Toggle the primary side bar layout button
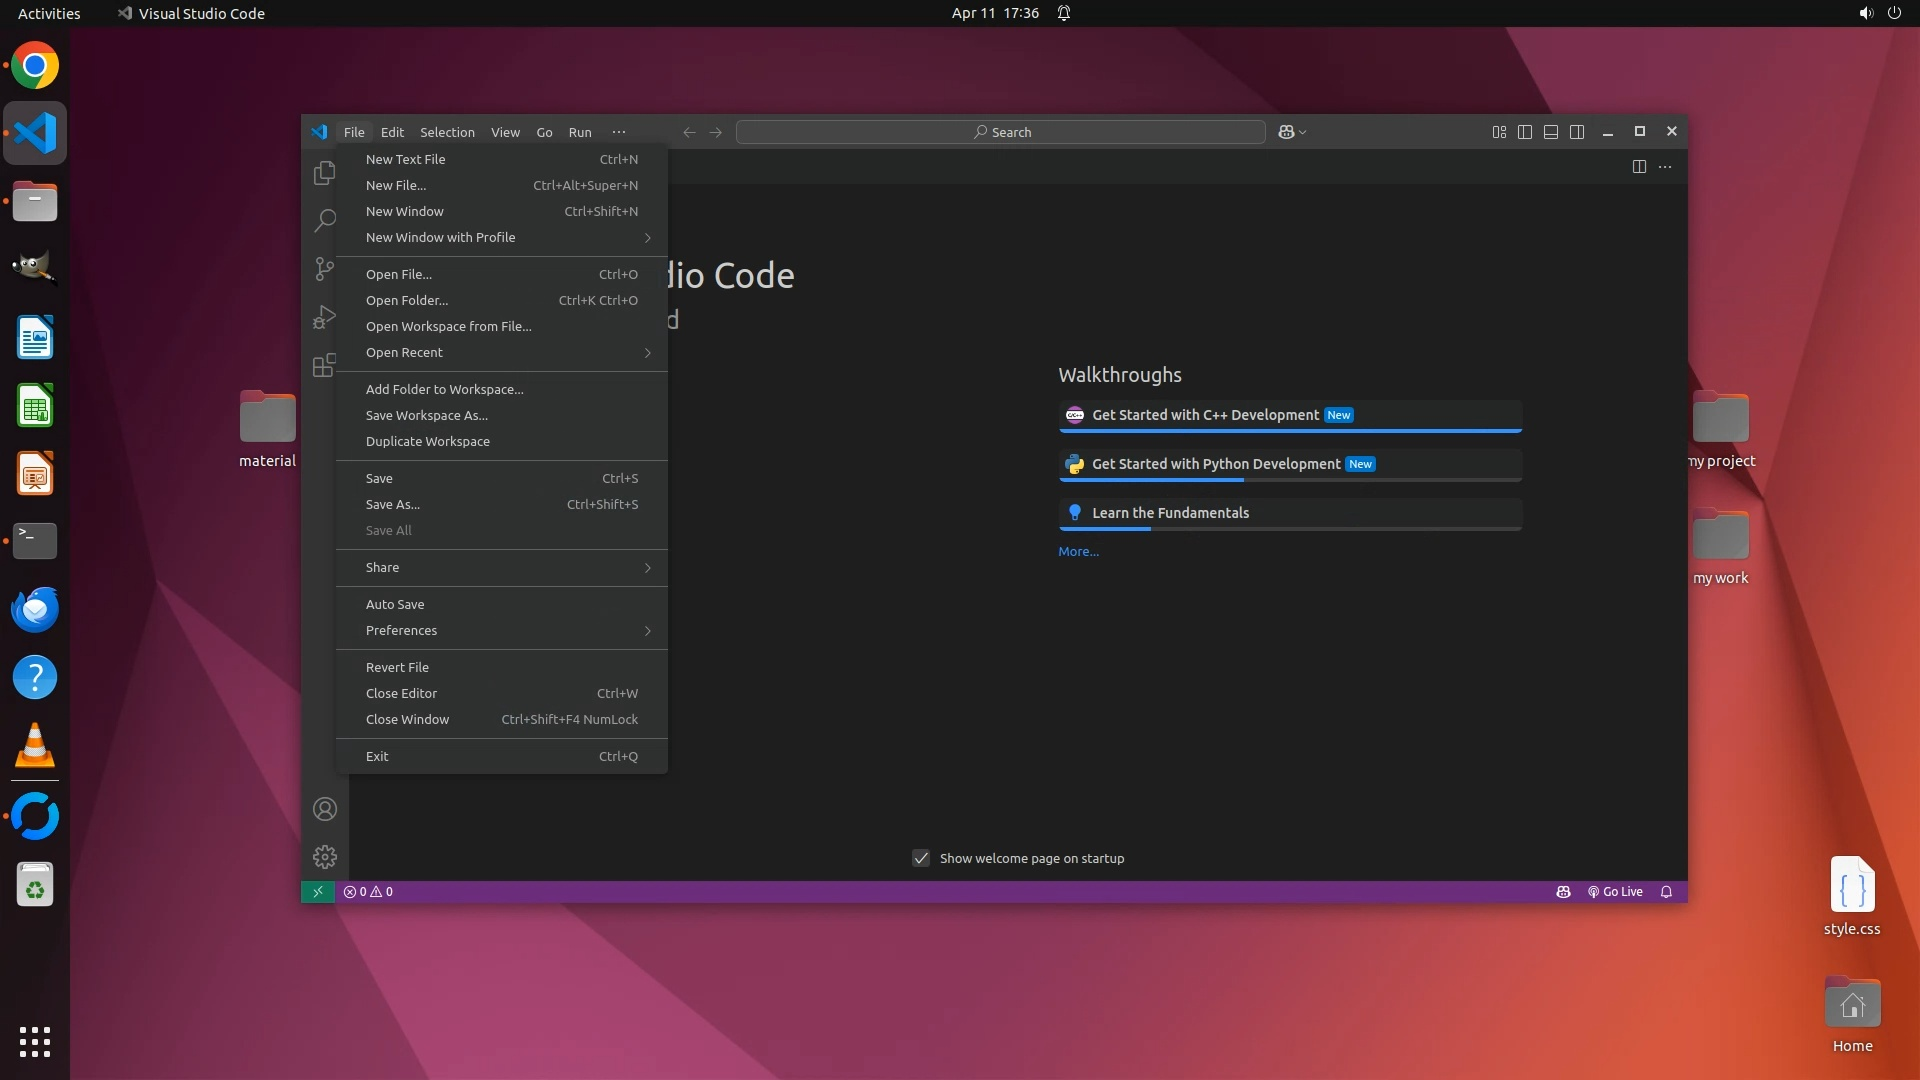1920x1080 pixels. (x=1524, y=132)
